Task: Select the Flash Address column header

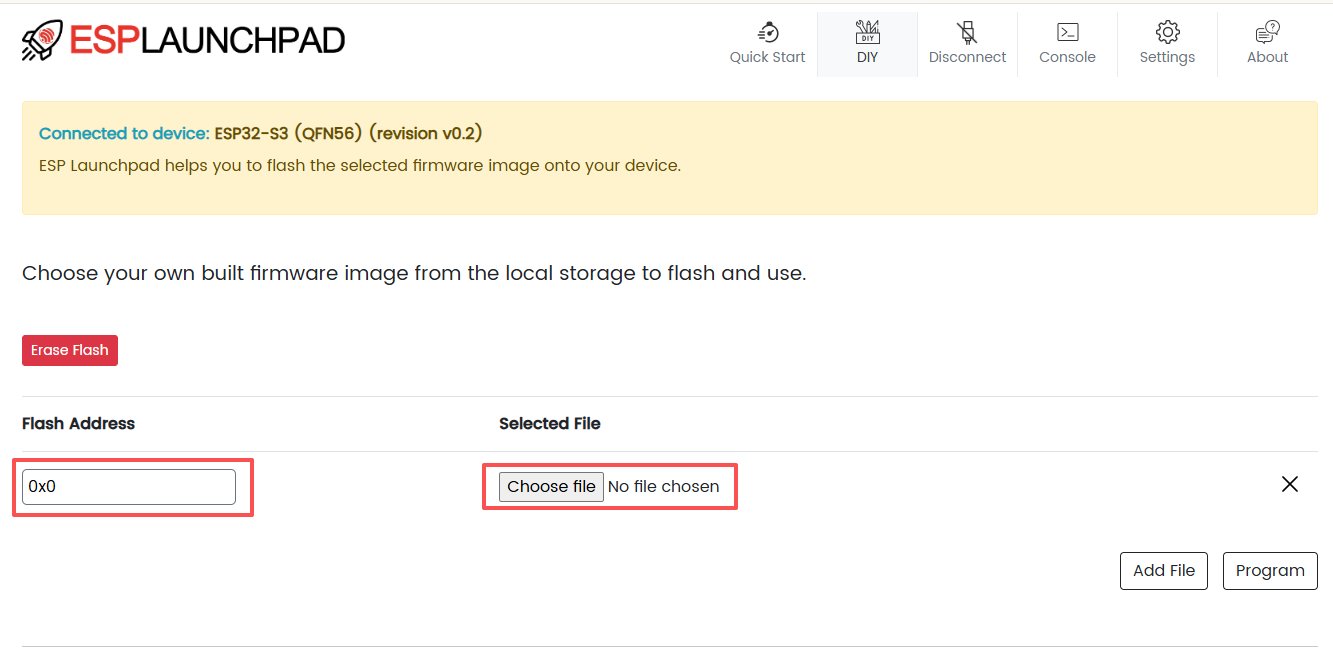Action: [x=78, y=424]
